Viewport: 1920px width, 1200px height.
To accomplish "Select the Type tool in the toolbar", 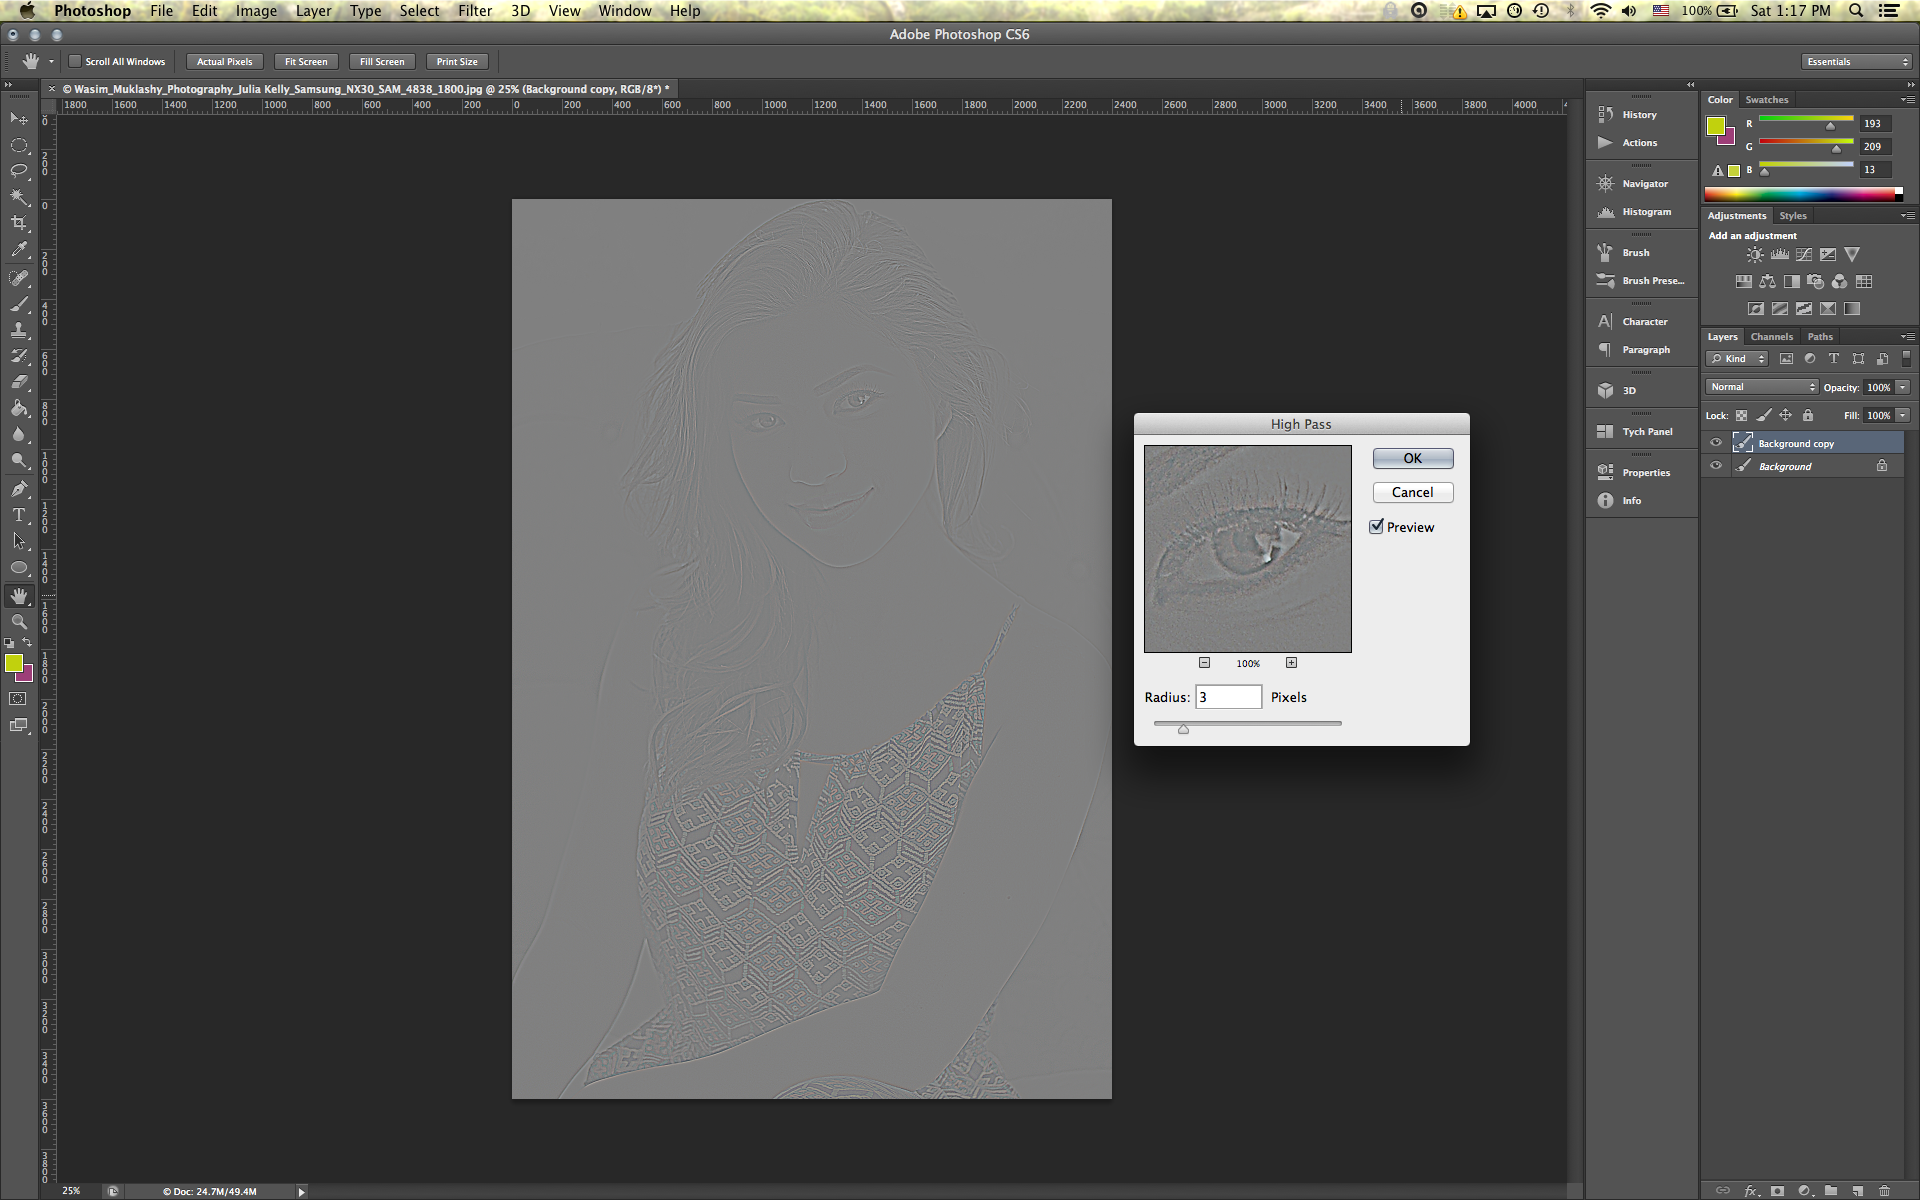I will click(x=19, y=515).
